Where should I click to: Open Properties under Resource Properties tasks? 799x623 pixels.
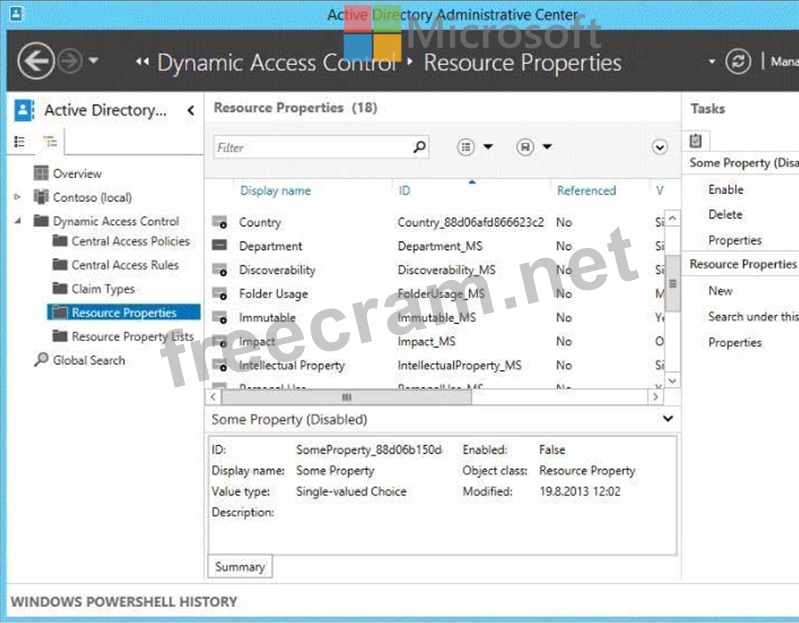tap(735, 342)
